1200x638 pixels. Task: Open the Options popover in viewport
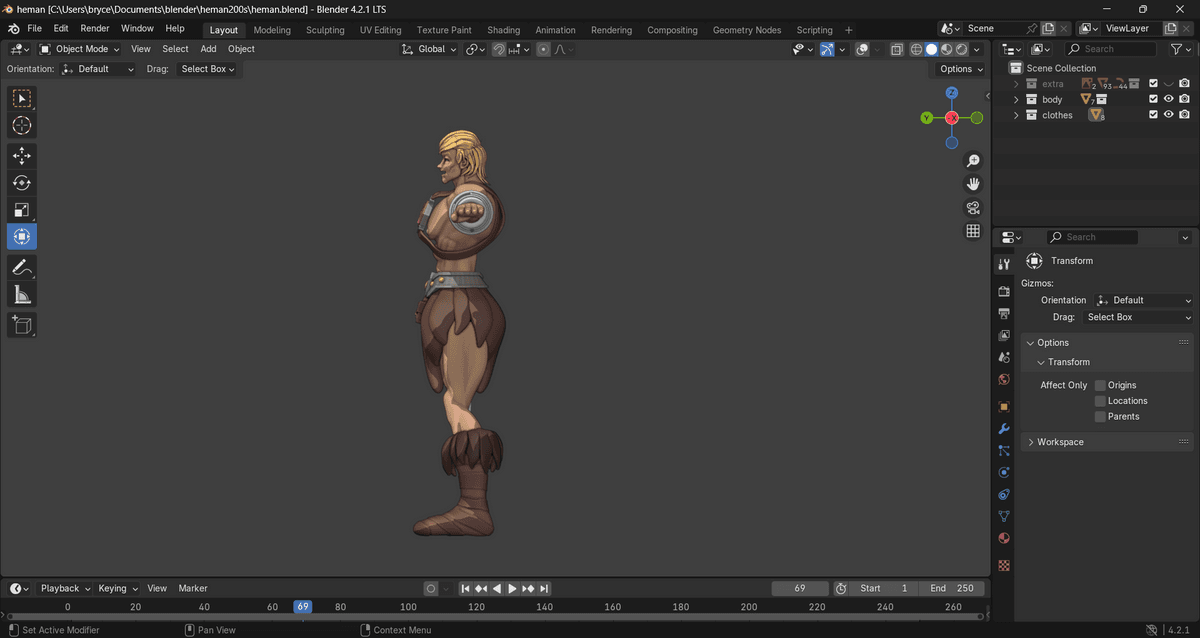click(x=960, y=69)
